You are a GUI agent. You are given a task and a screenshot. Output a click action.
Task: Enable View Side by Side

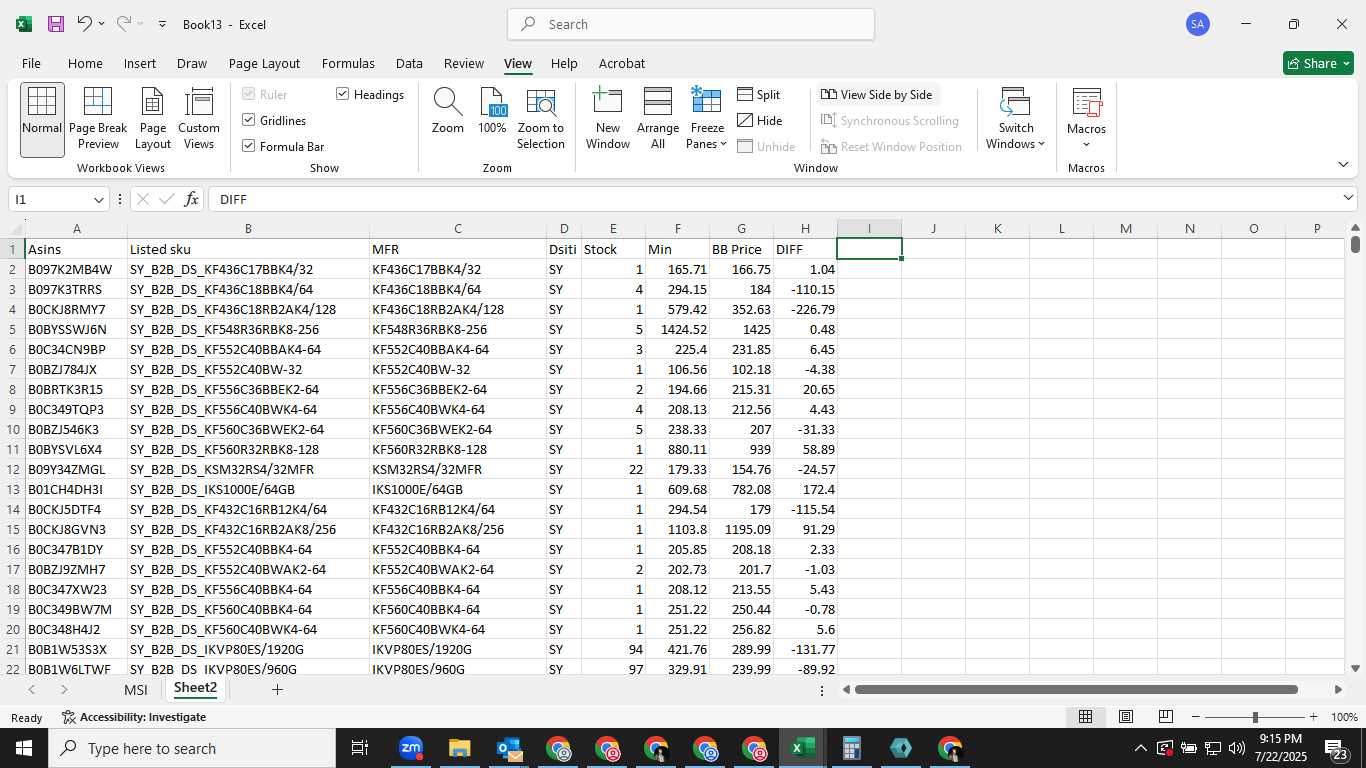pos(877,94)
